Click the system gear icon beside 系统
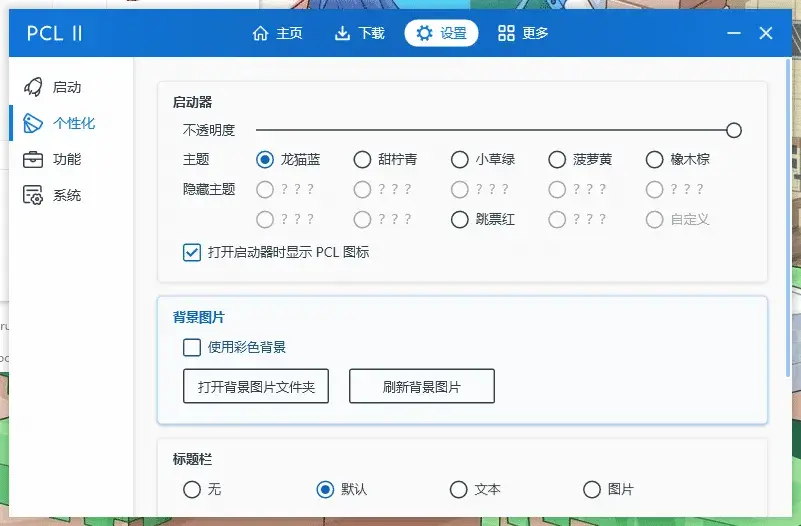The image size is (801, 526). coord(33,195)
